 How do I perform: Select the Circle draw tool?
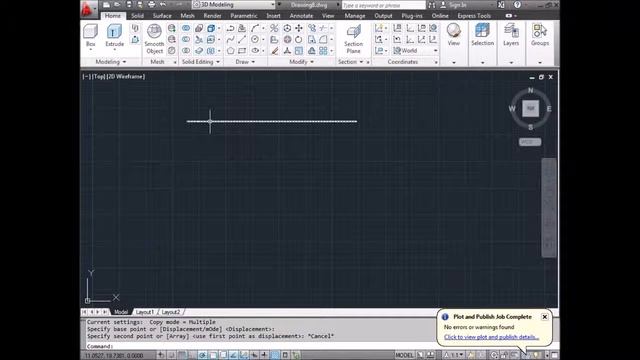[255, 40]
